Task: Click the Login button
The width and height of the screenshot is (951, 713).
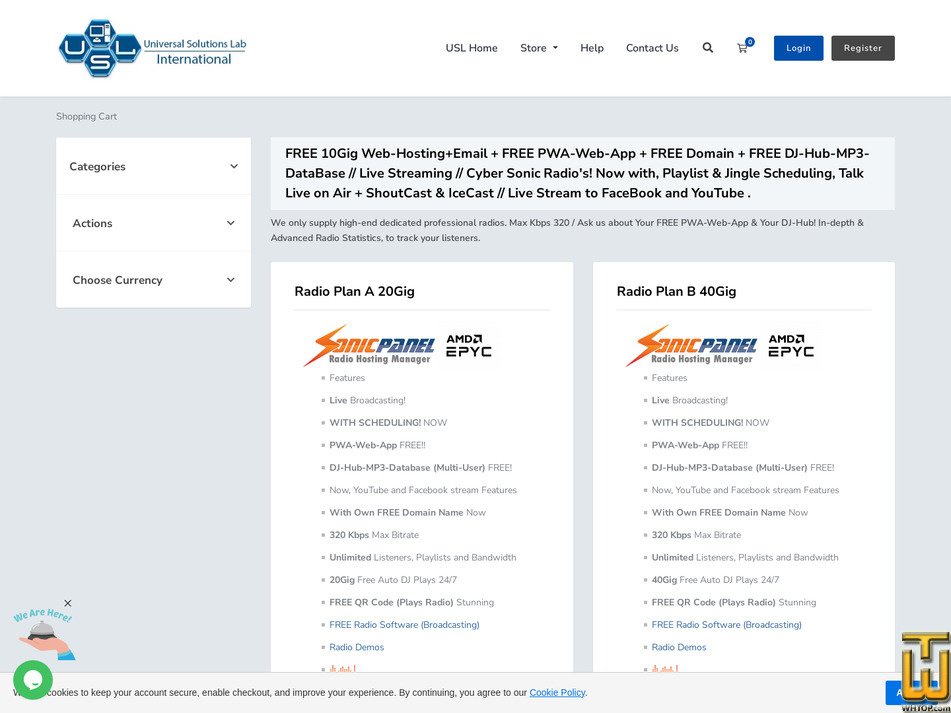Action: point(798,48)
